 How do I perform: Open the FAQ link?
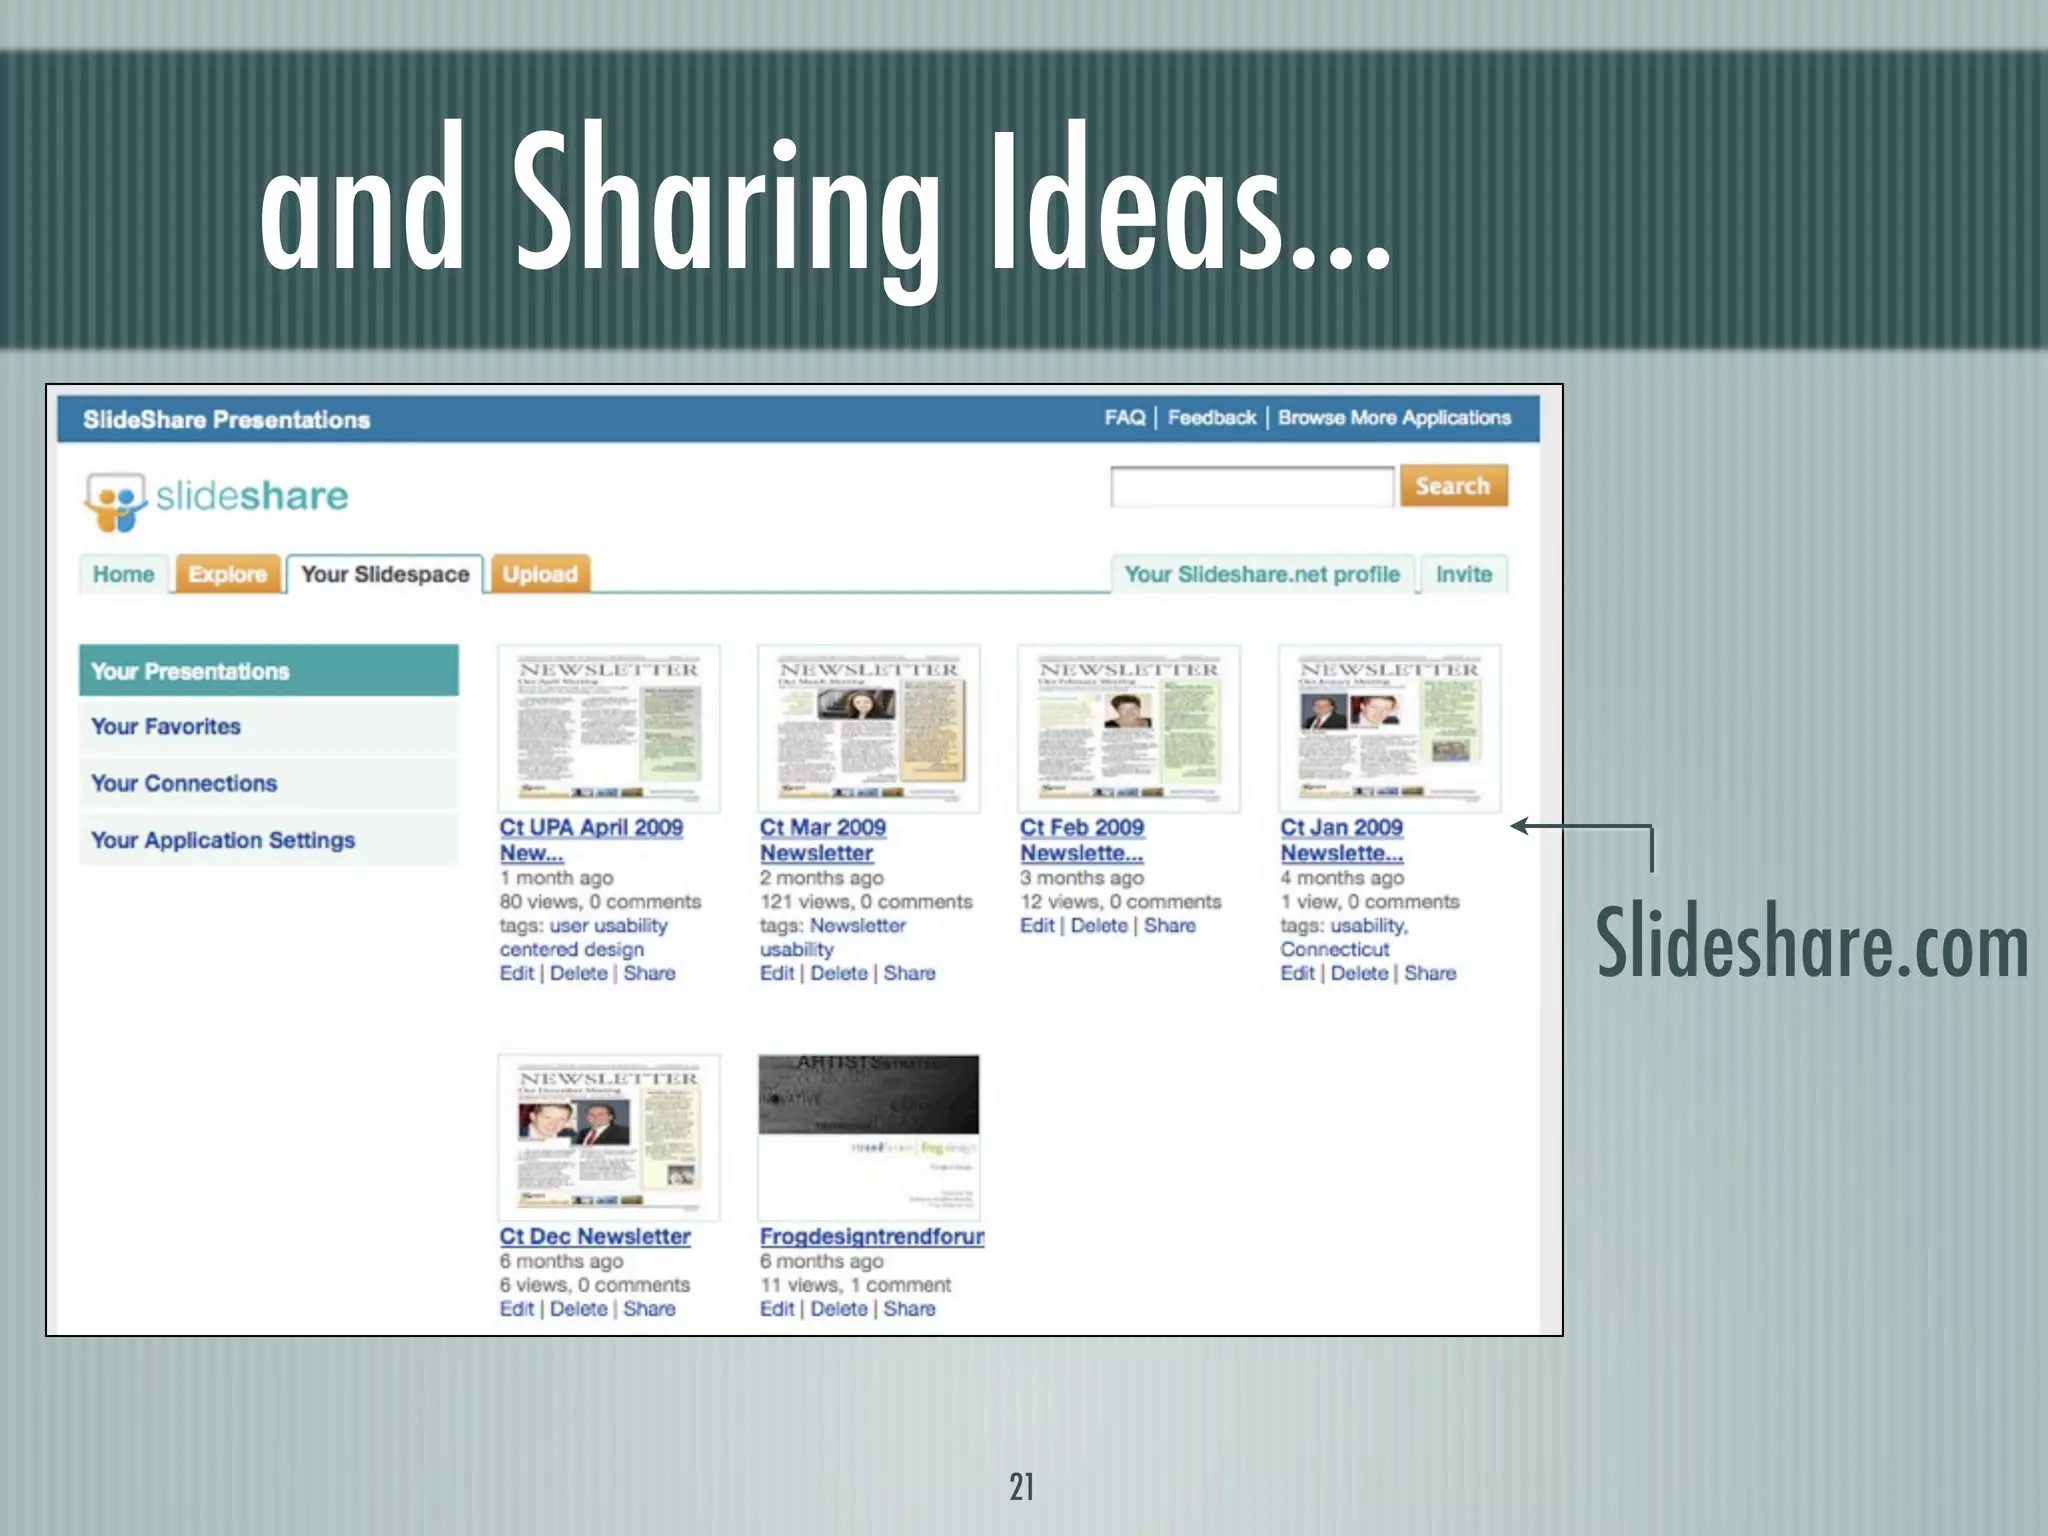pos(1125,417)
